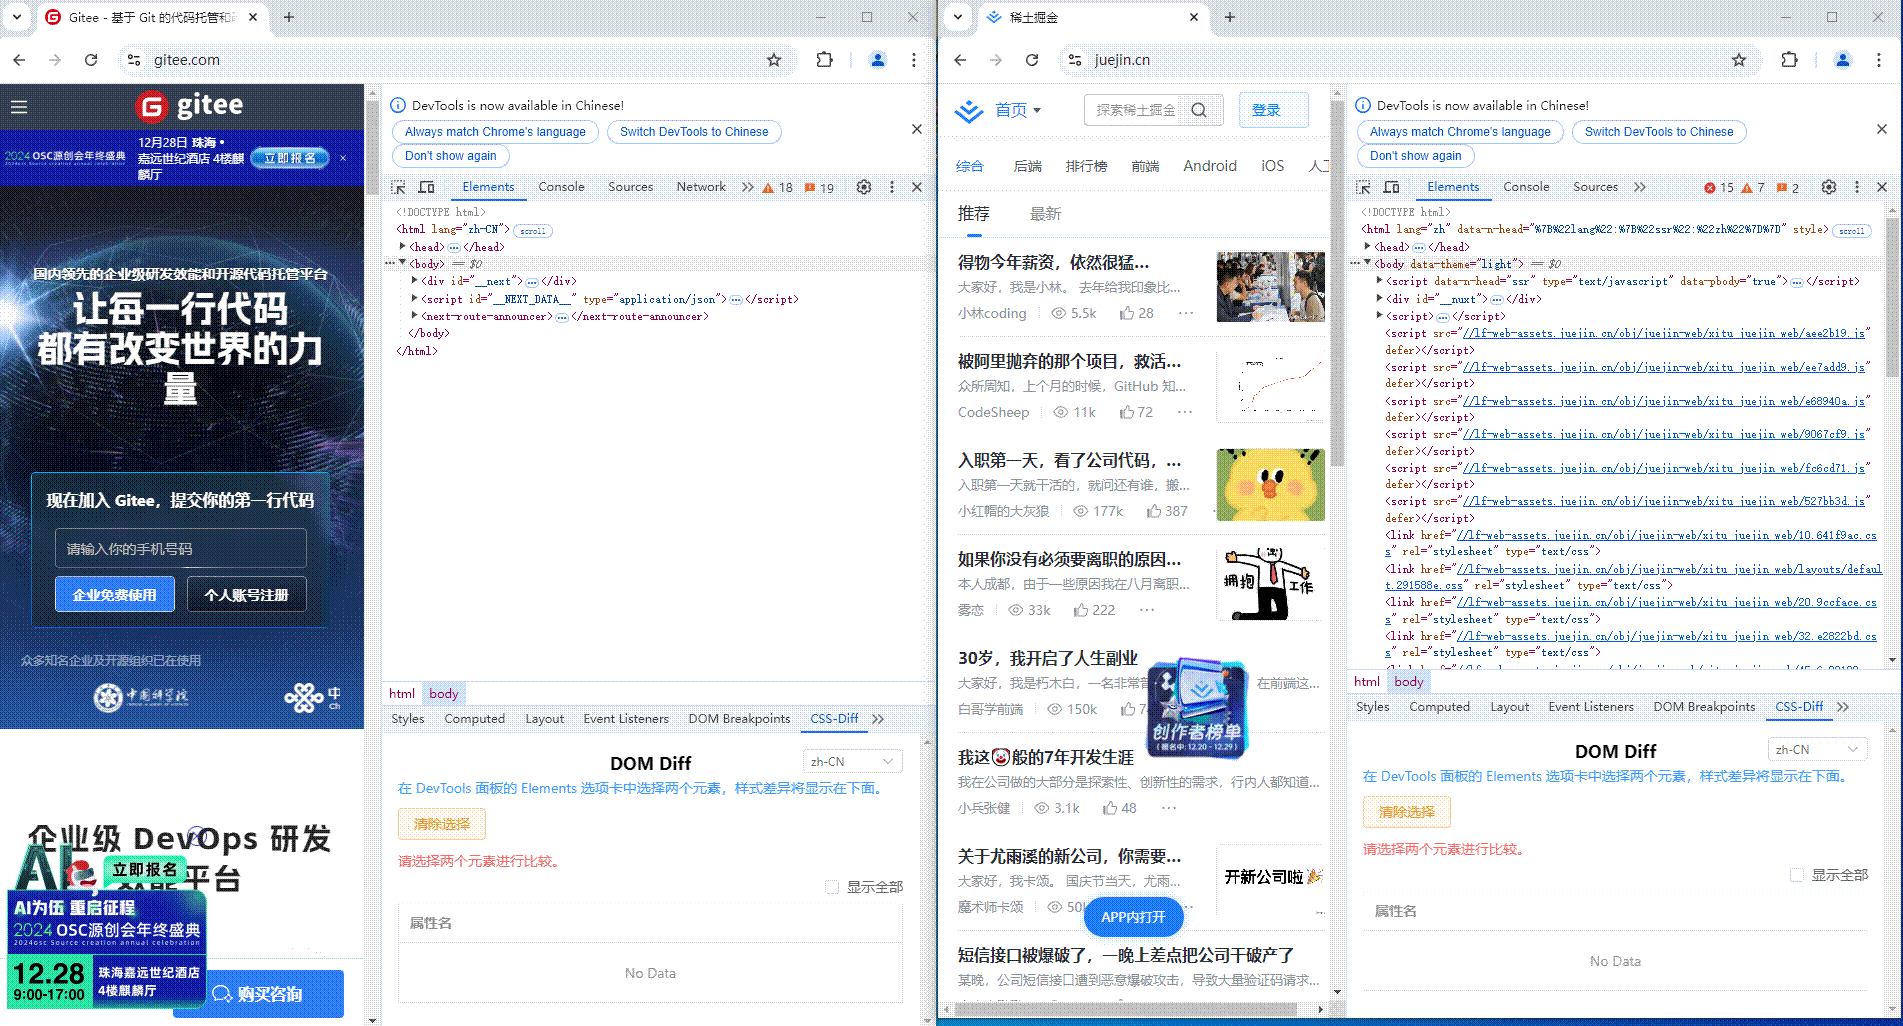Open the zh-CN language dropdown in Gitee DOM Diff
This screenshot has height=1026, width=1903.
[852, 762]
